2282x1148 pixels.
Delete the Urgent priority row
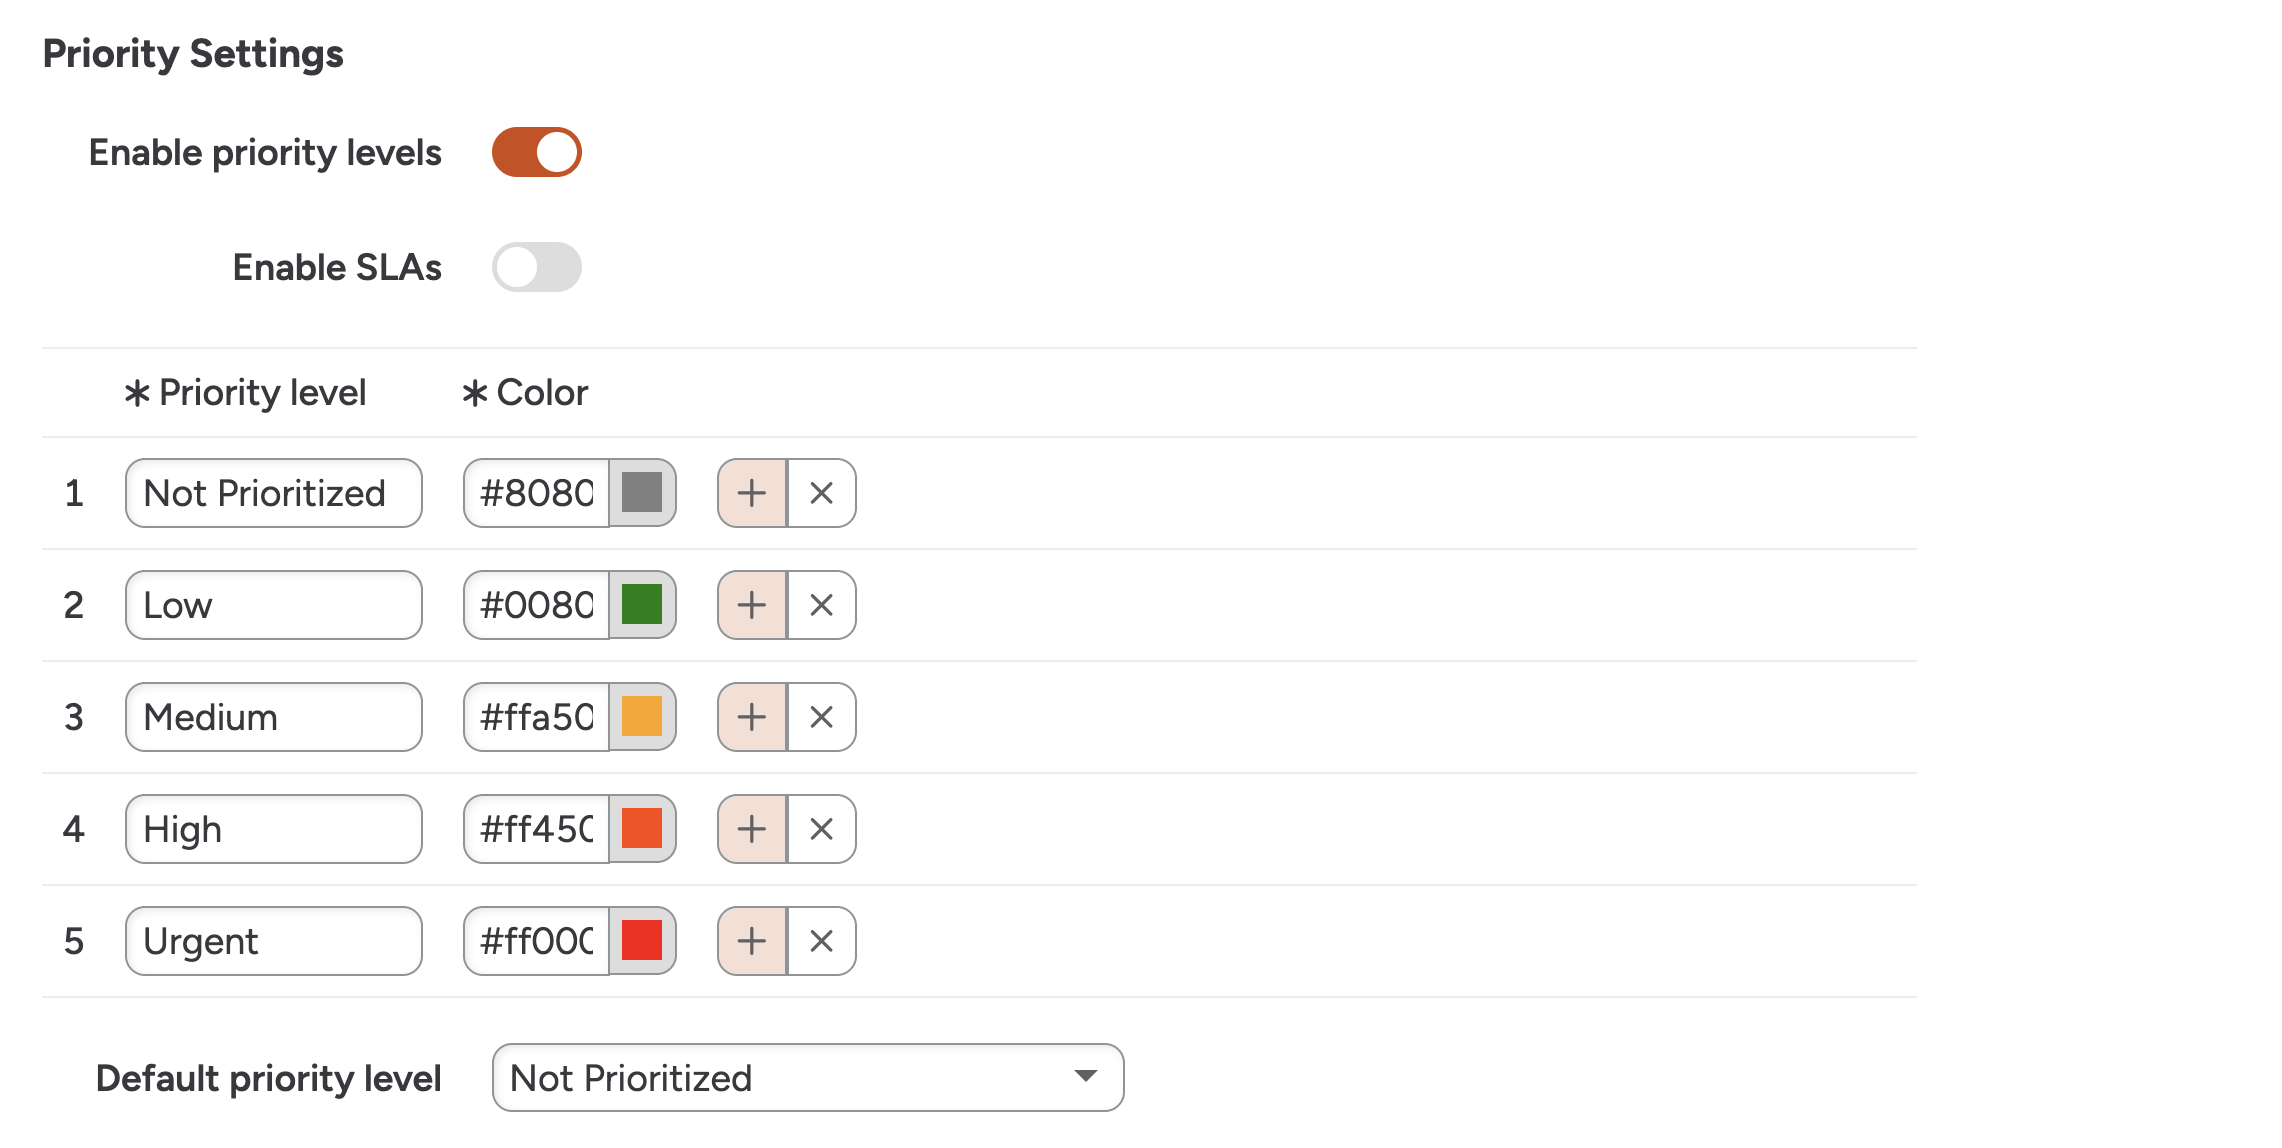pos(821,941)
